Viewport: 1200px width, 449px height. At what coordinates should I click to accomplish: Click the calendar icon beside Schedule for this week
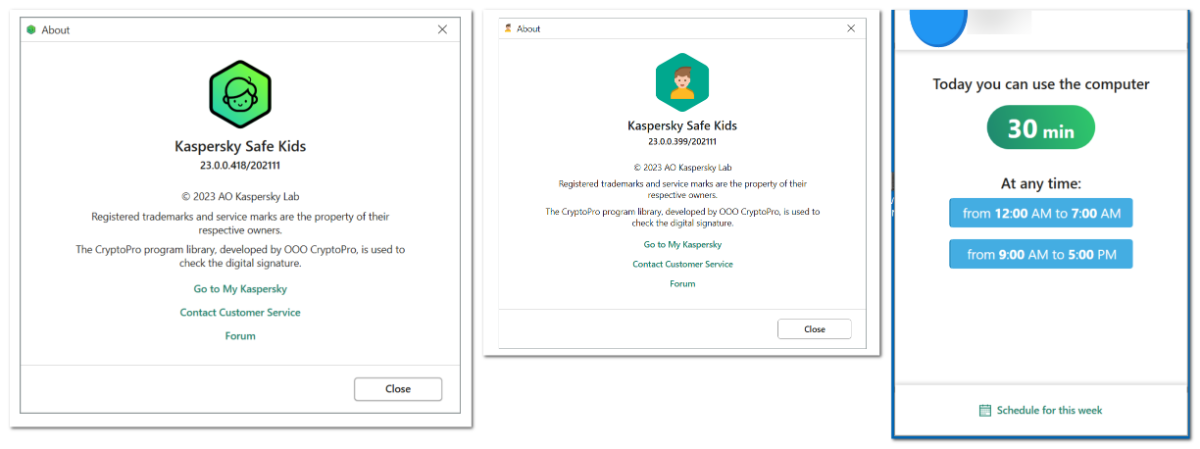984,410
